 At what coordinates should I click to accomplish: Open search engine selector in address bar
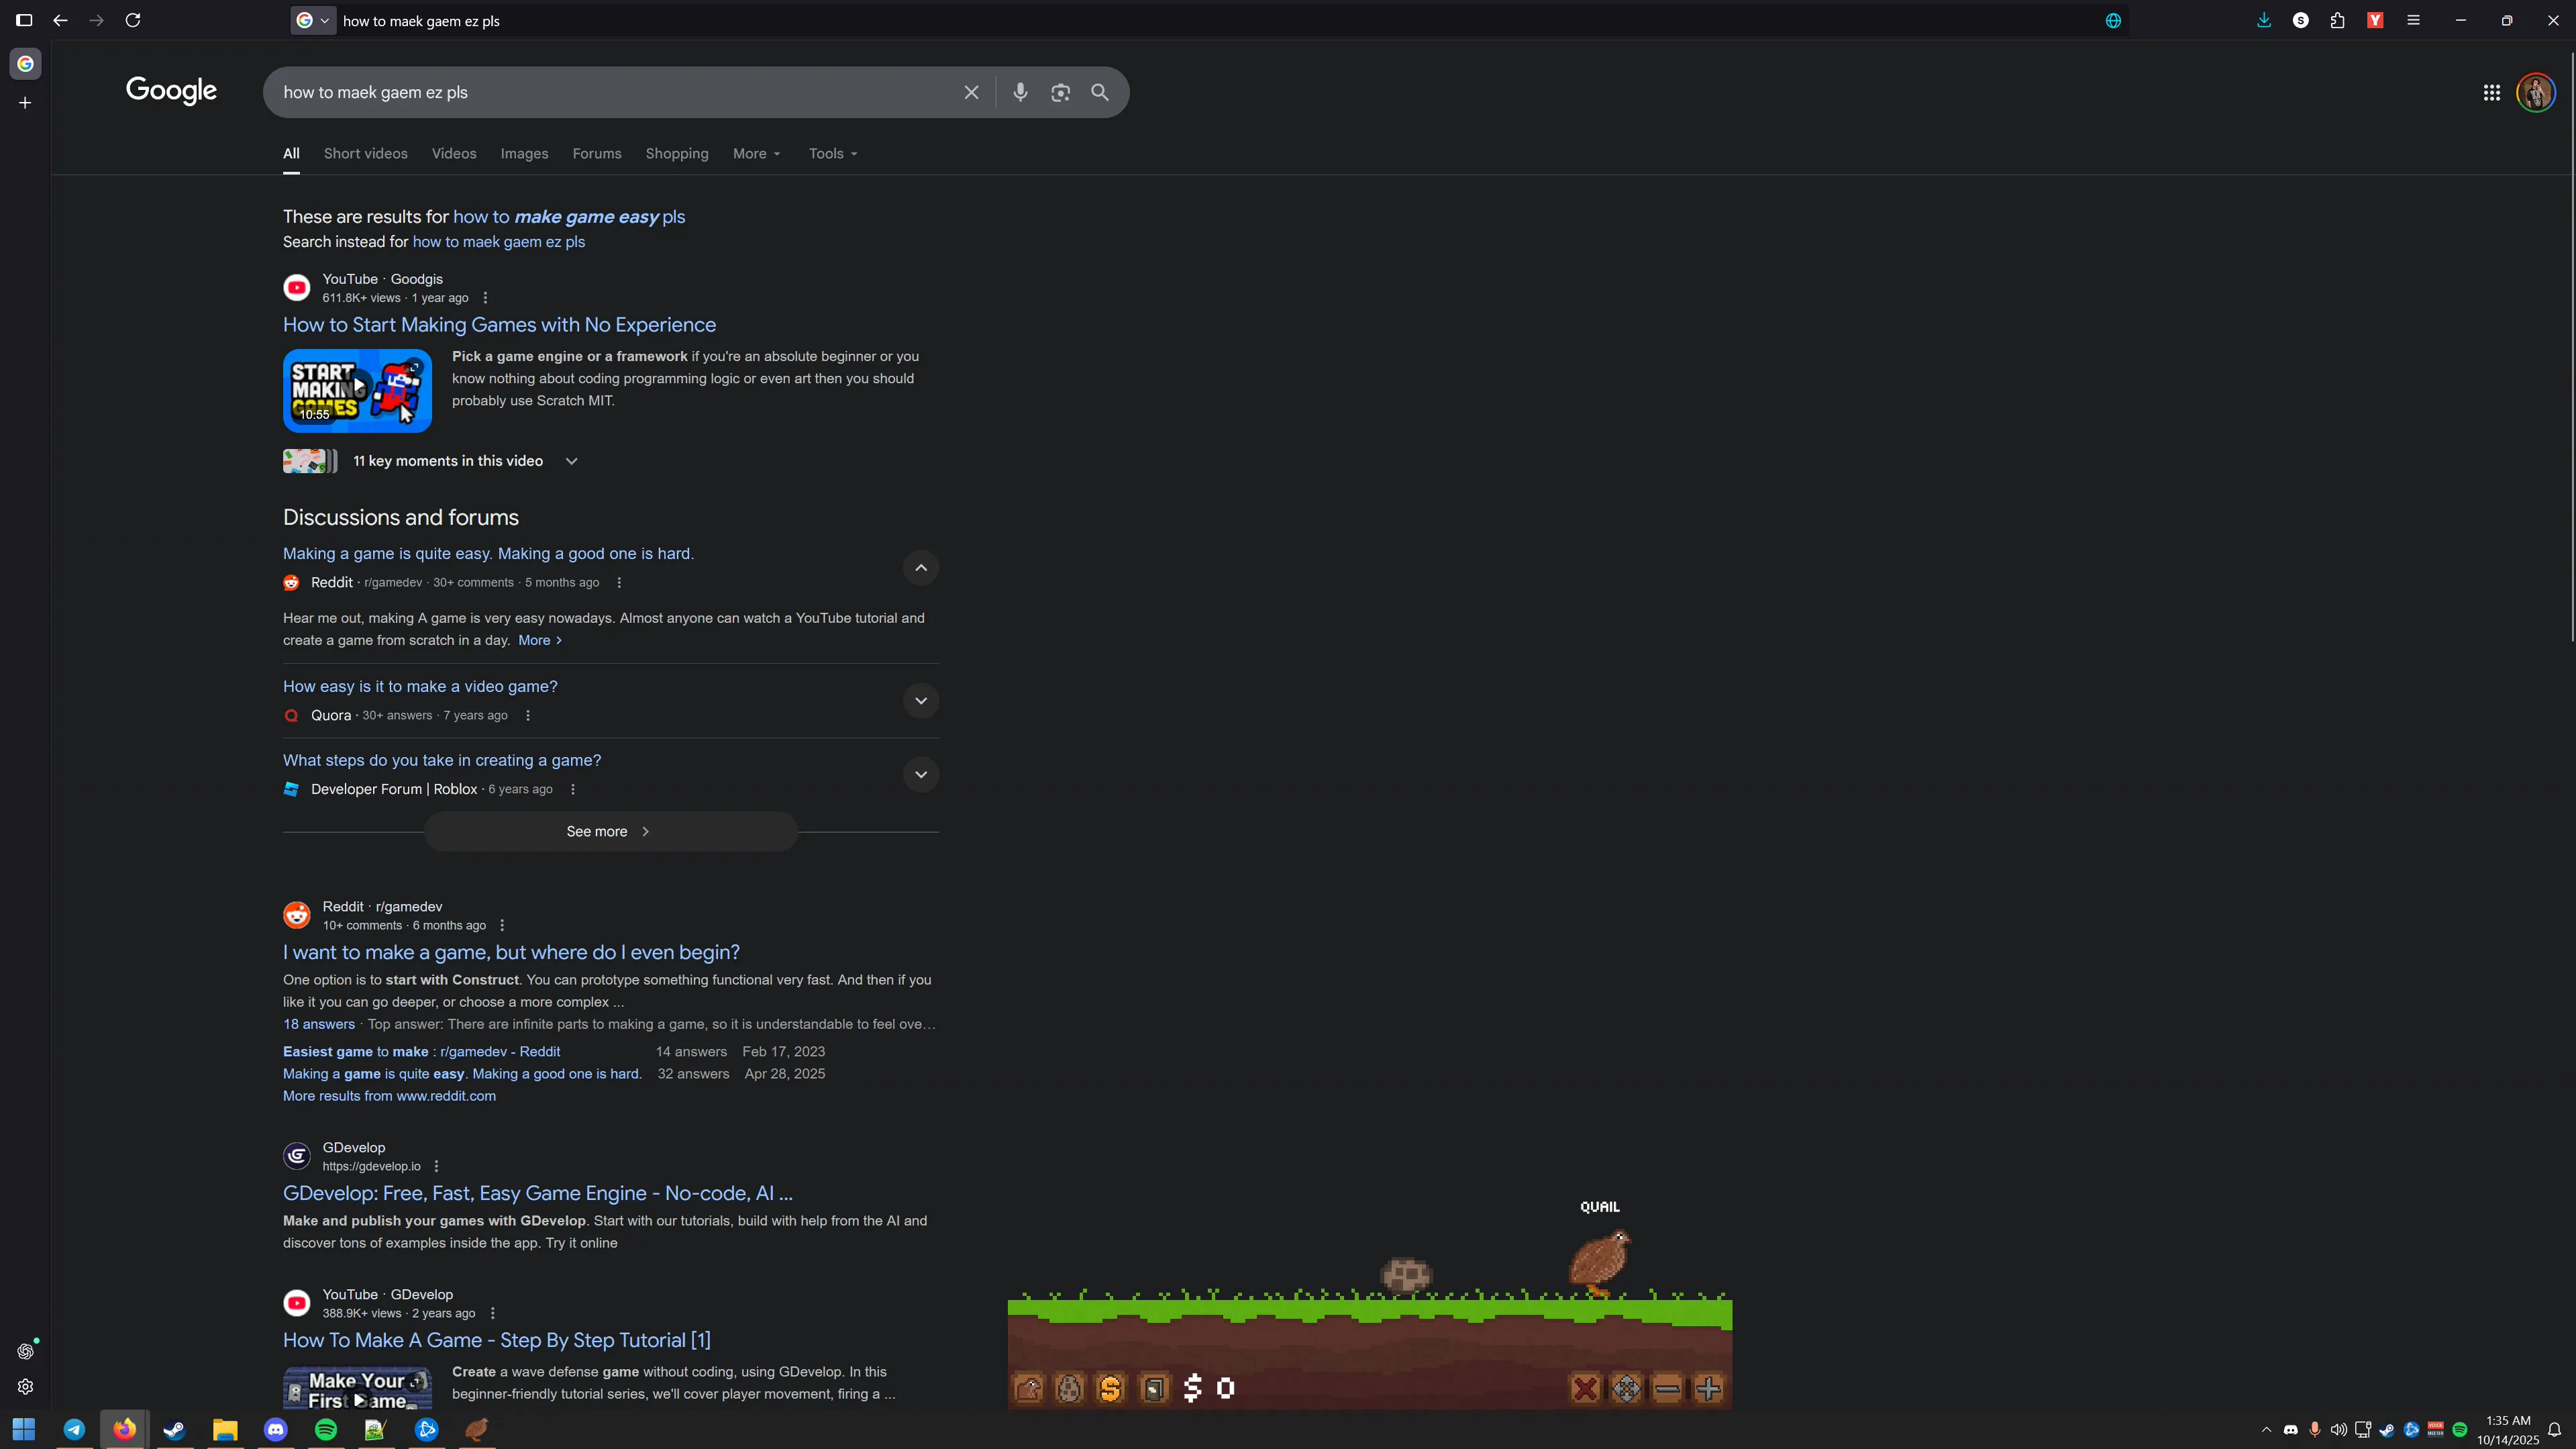pos(313,20)
